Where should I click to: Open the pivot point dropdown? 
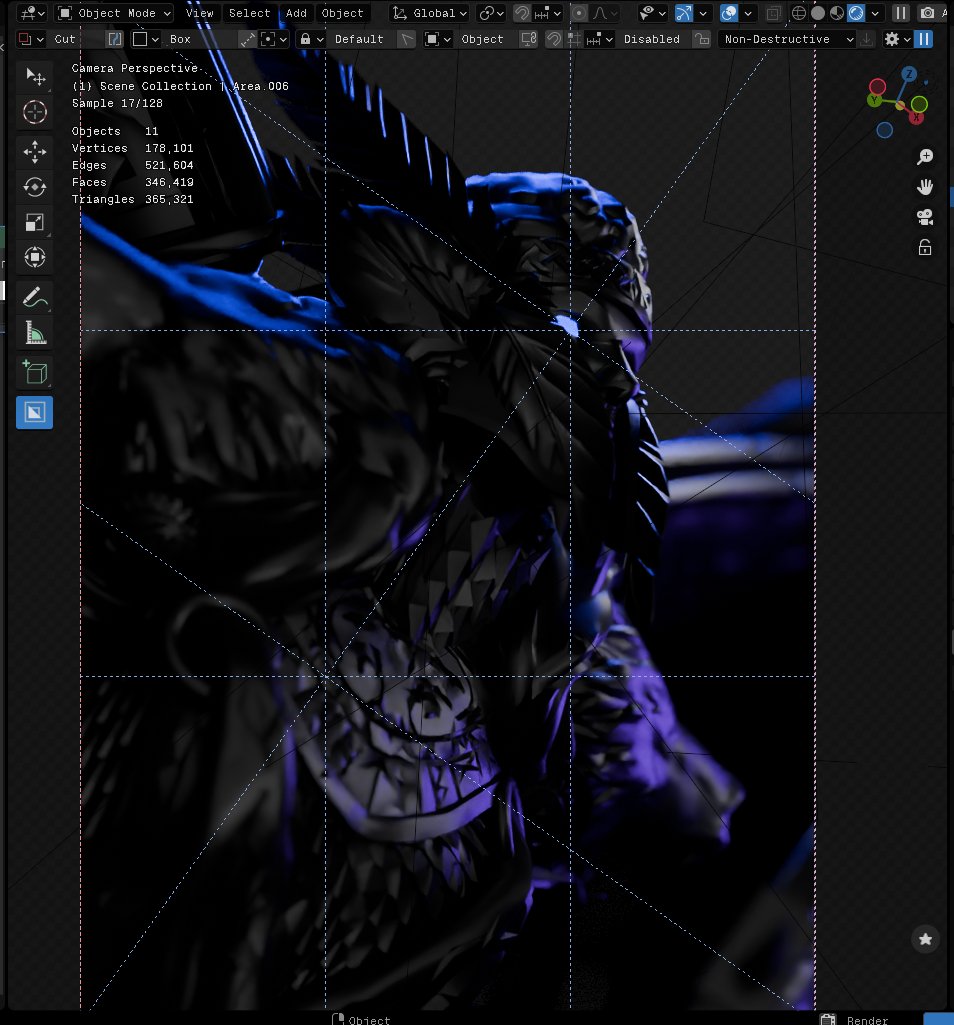(x=491, y=13)
